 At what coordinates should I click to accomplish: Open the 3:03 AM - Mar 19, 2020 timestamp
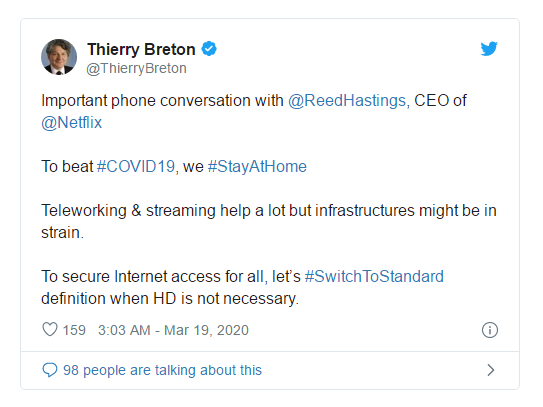pos(173,330)
